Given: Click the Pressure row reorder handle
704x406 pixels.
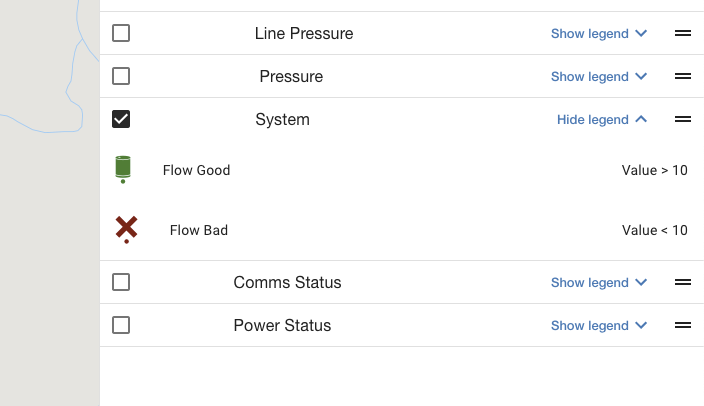Looking at the screenshot, I should pos(682,76).
